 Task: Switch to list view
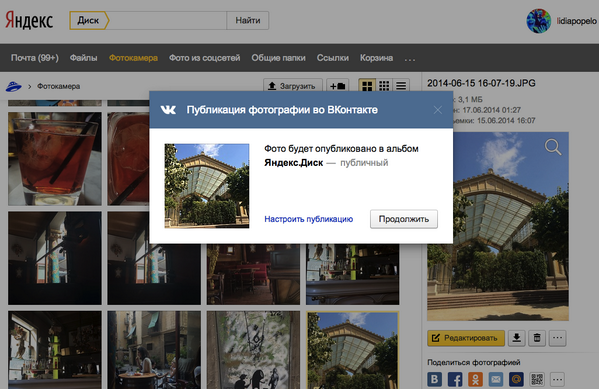(401, 86)
